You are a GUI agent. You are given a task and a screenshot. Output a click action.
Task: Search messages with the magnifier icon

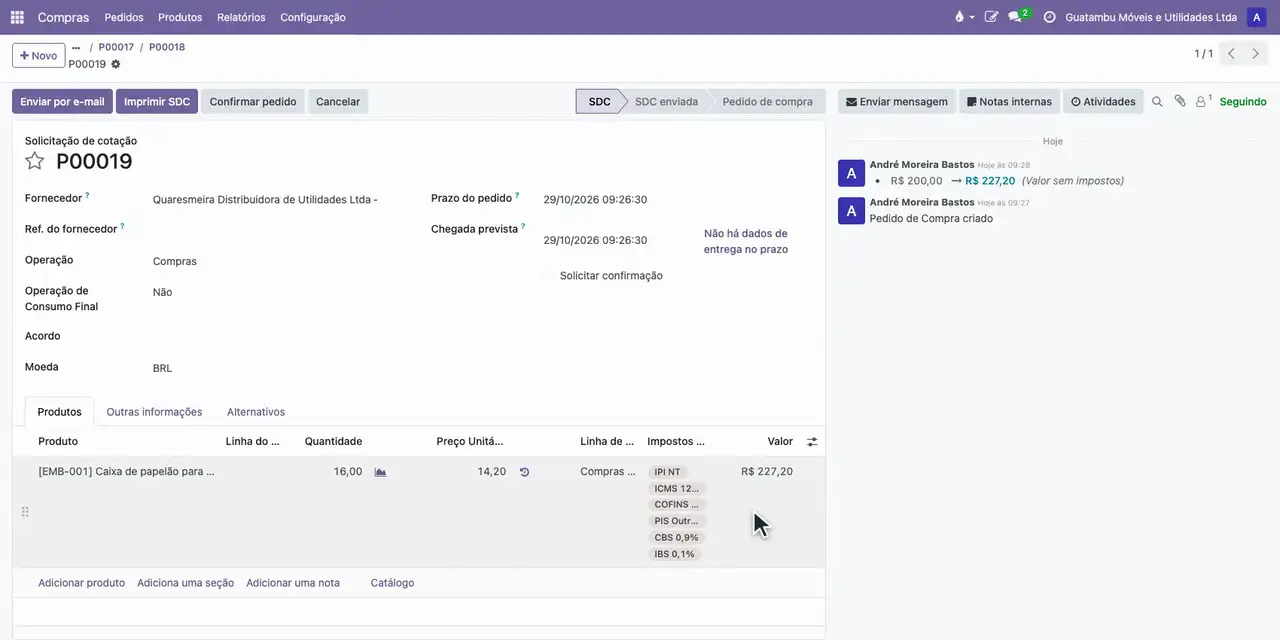(1157, 101)
